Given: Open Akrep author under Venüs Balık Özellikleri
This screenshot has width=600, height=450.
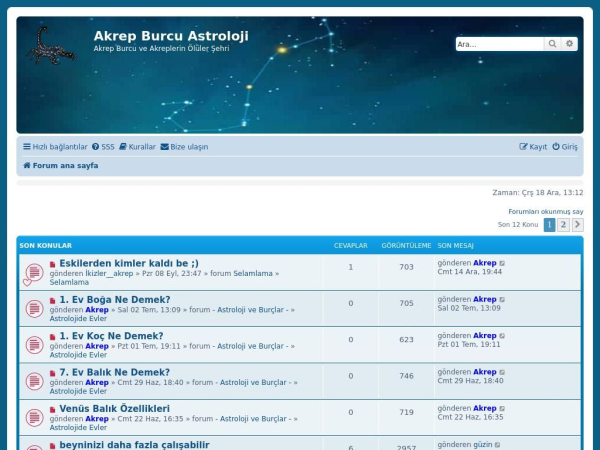Looking at the screenshot, I should 97,419.
